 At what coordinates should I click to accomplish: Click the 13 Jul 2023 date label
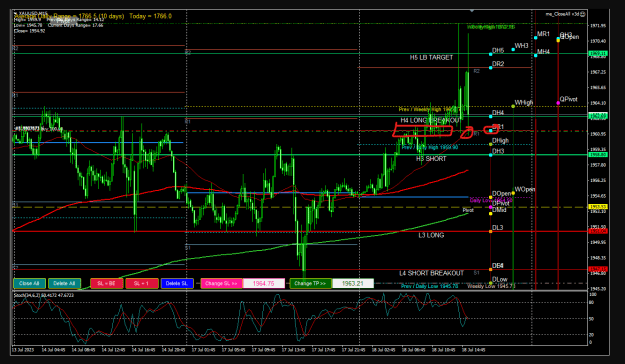(23, 350)
